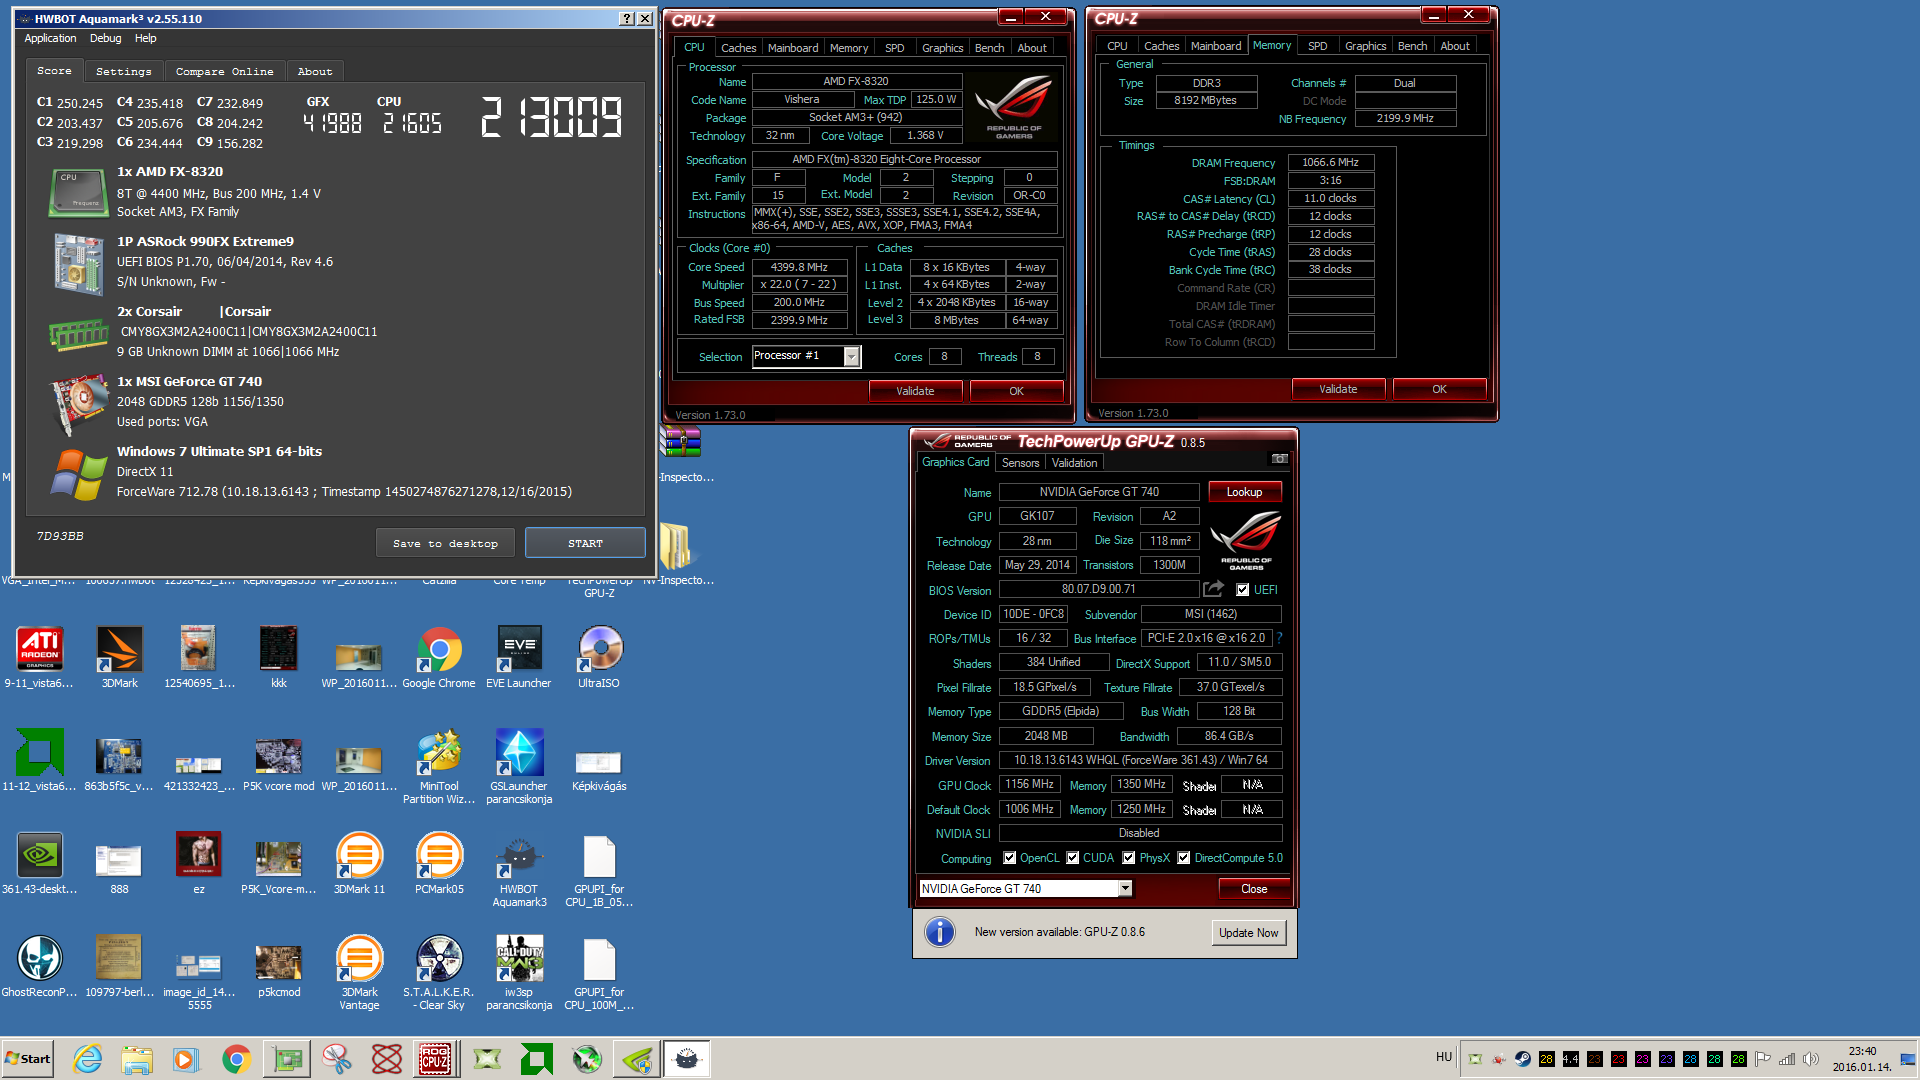The width and height of the screenshot is (1920, 1080).
Task: Toggle the PhysX checkbox in GPU-Z
Action: tap(1128, 858)
